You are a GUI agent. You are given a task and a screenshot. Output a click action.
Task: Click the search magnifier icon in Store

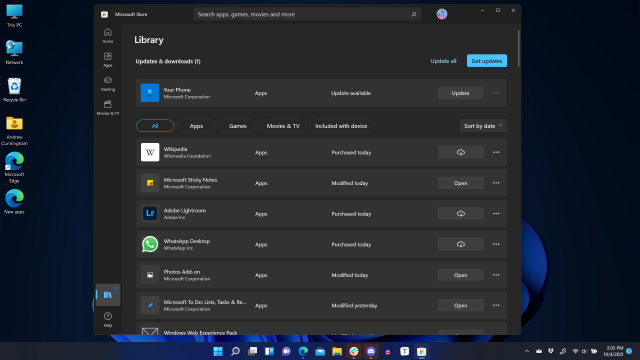[414, 14]
